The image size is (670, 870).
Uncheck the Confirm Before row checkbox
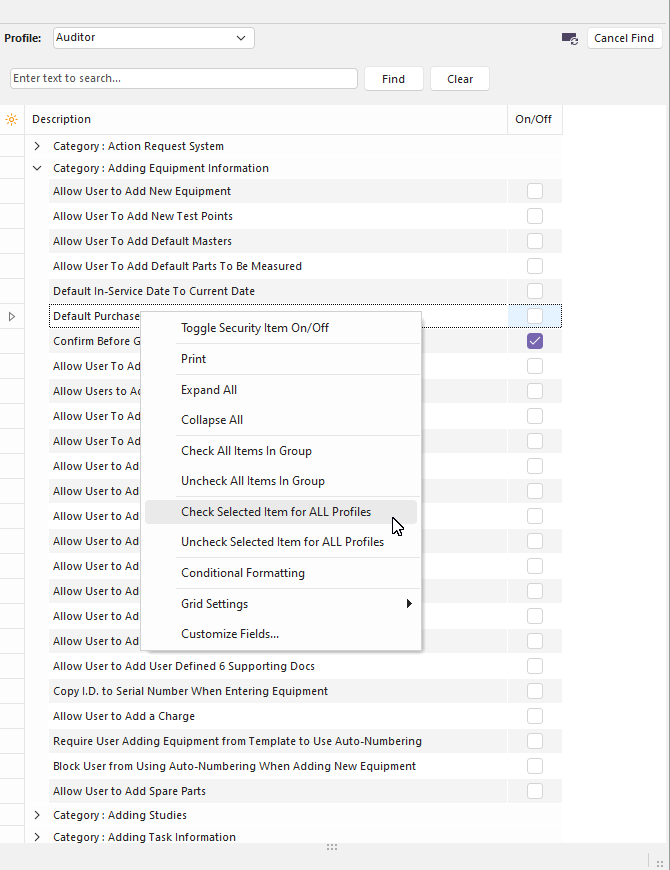(535, 341)
